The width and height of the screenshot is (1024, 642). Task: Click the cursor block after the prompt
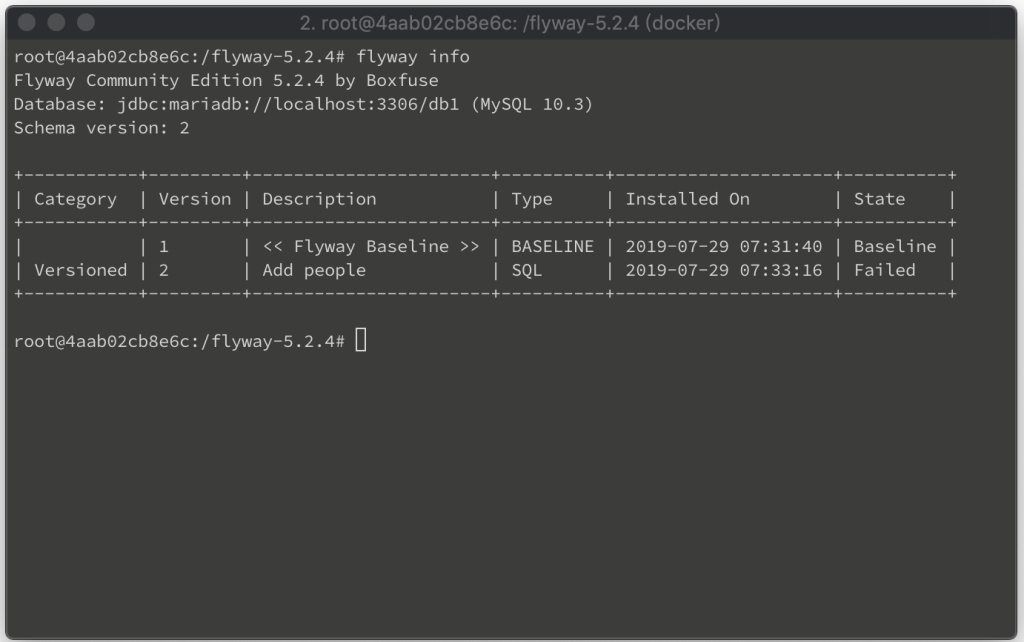point(361,340)
